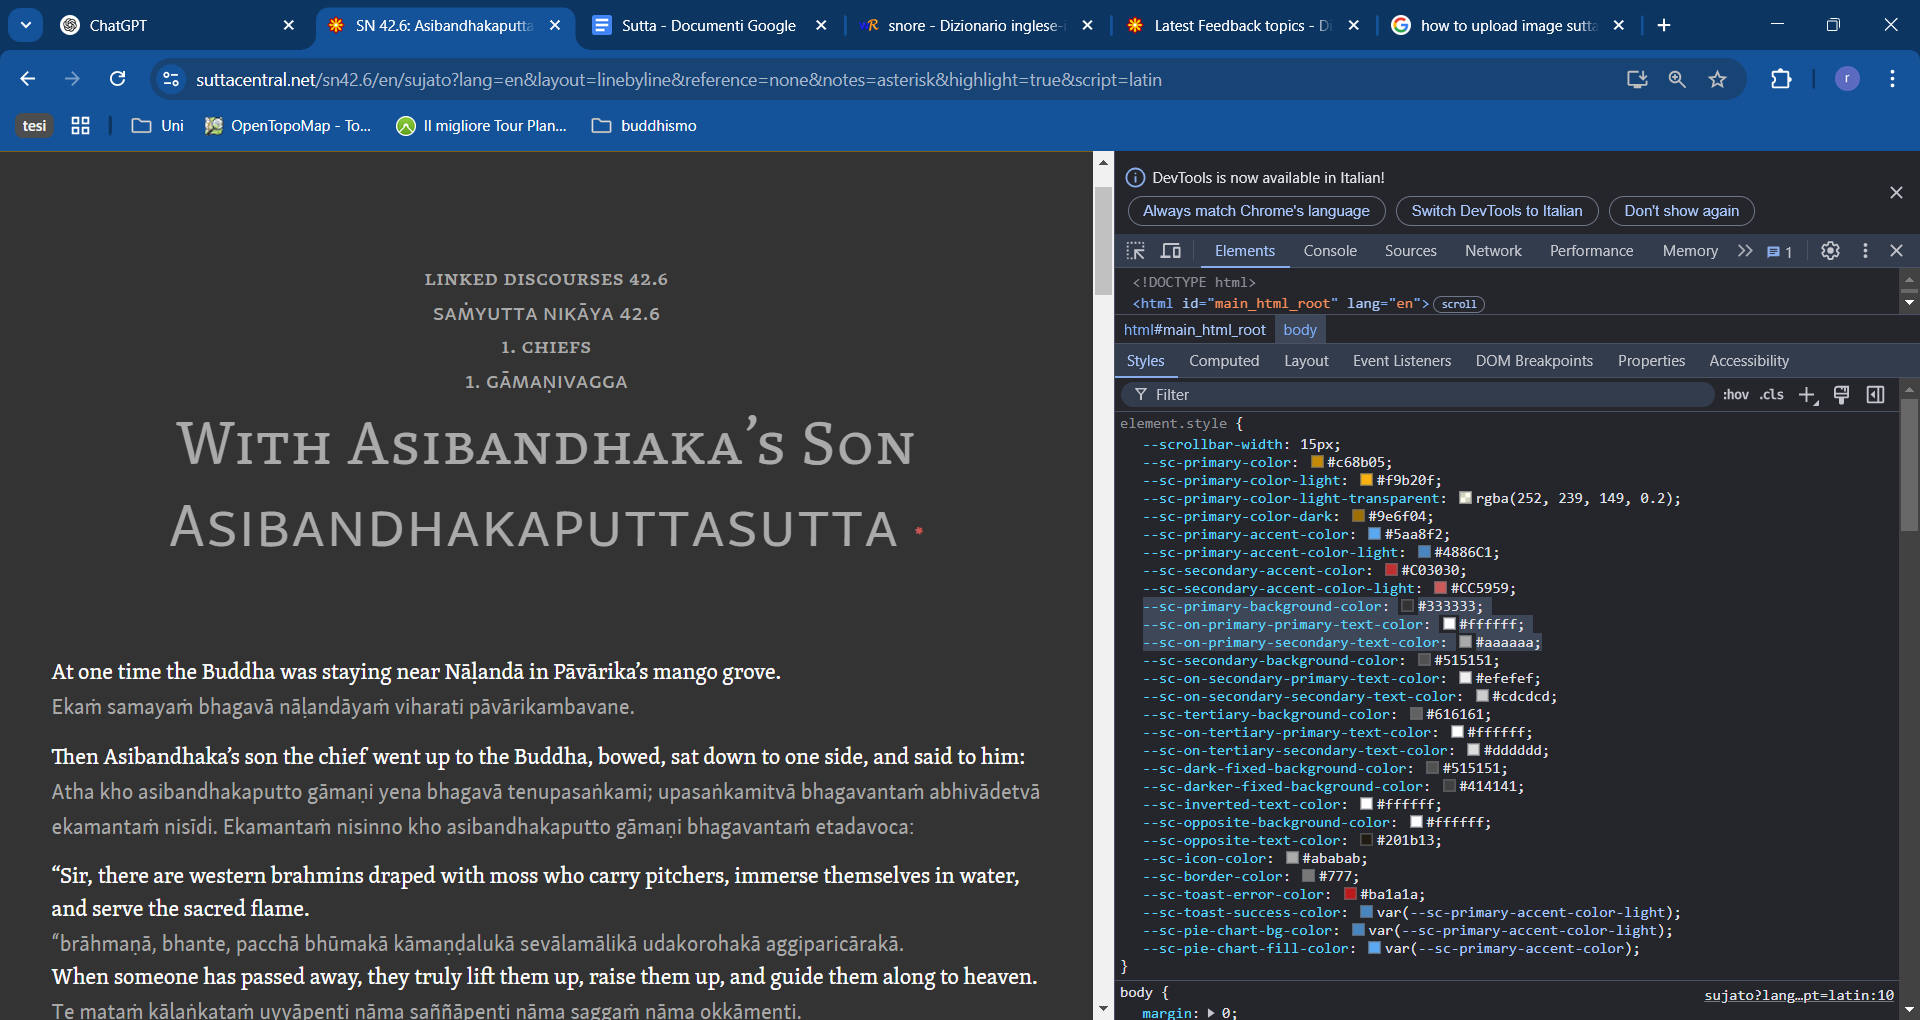
Task: Open the OpenTopoMap bookmark
Action: pos(287,126)
